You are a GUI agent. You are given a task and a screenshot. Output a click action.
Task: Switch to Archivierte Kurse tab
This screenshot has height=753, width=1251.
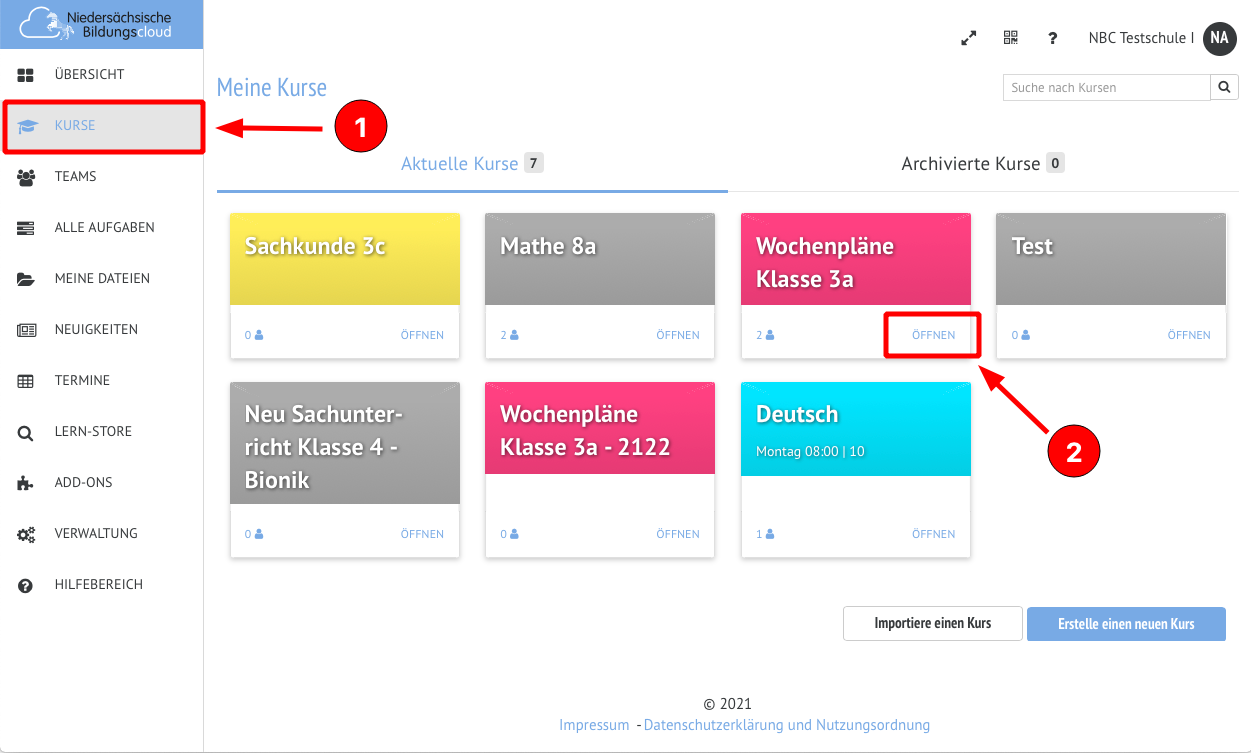coord(971,164)
